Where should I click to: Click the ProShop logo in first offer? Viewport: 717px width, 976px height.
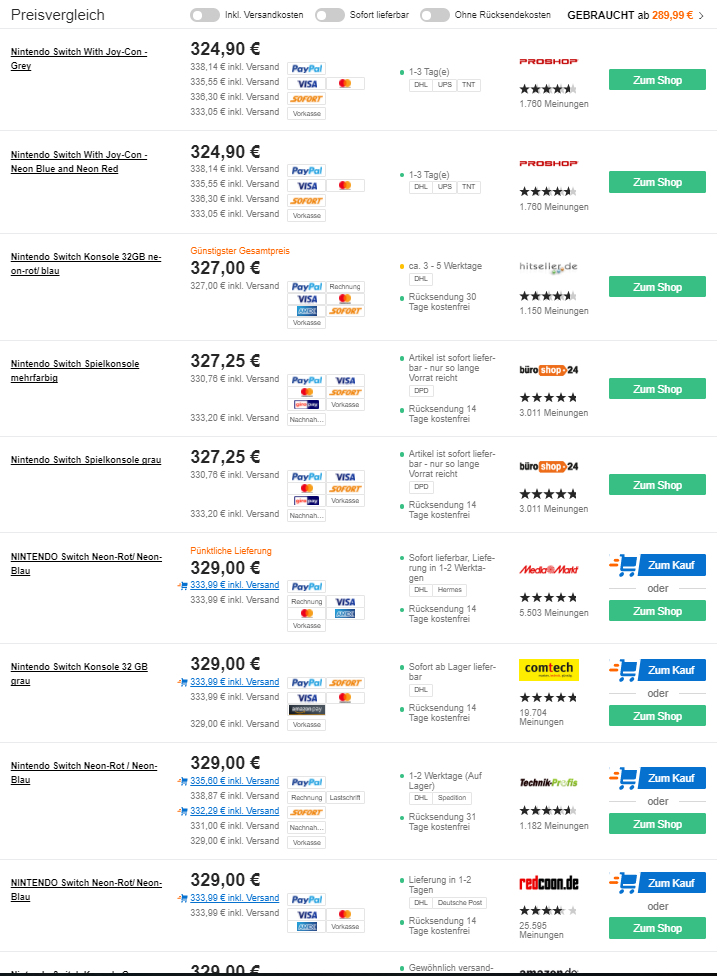coord(548,61)
